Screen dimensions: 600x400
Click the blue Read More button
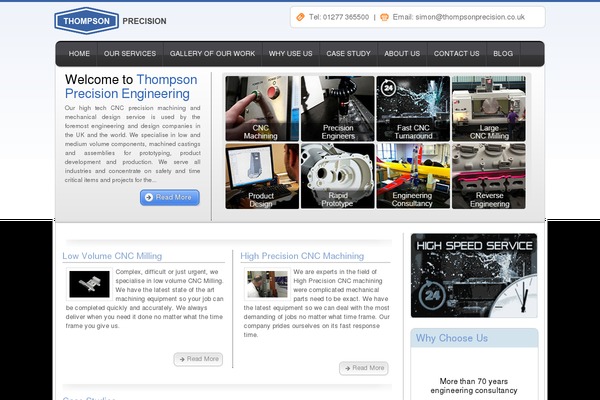[170, 198]
